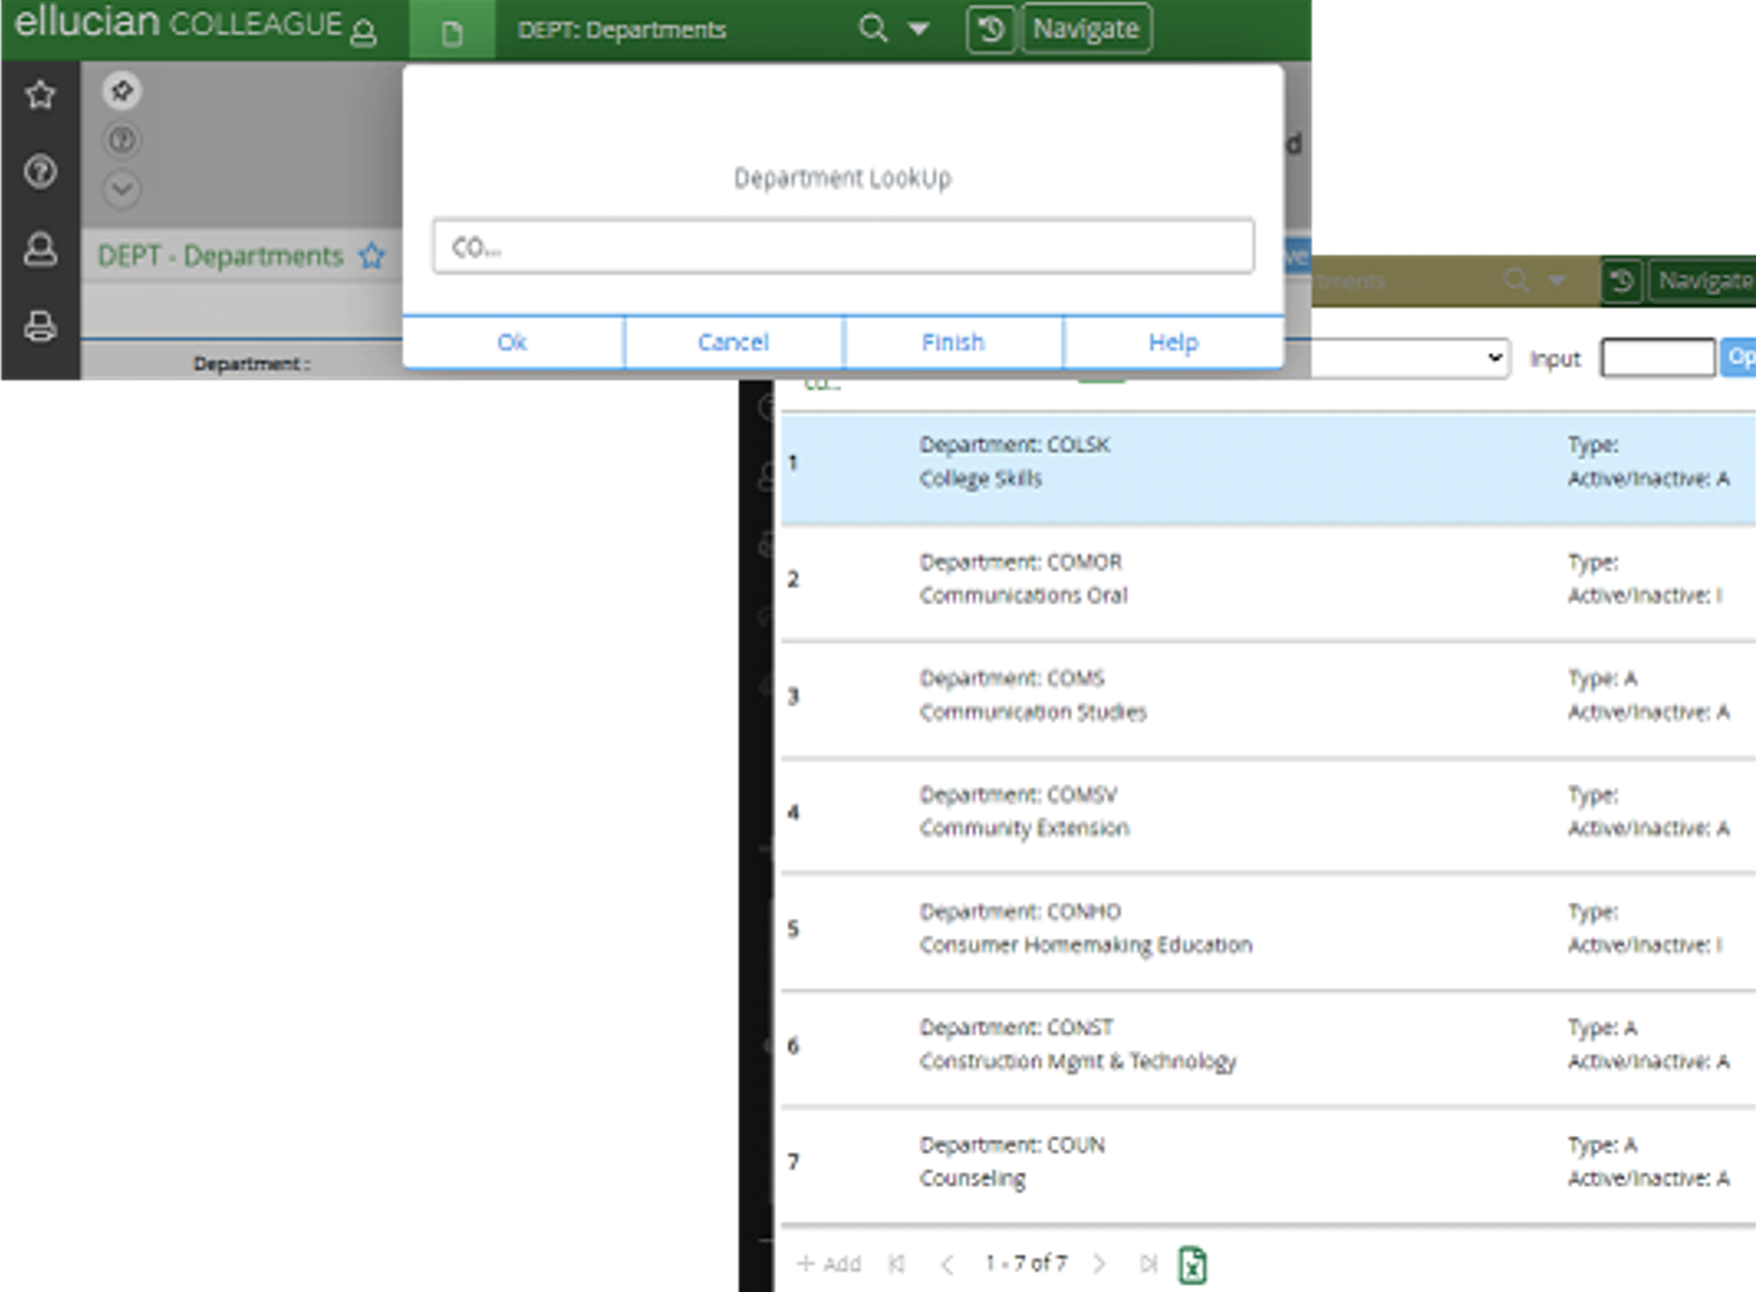Open history icon in the background results window

1622,281
